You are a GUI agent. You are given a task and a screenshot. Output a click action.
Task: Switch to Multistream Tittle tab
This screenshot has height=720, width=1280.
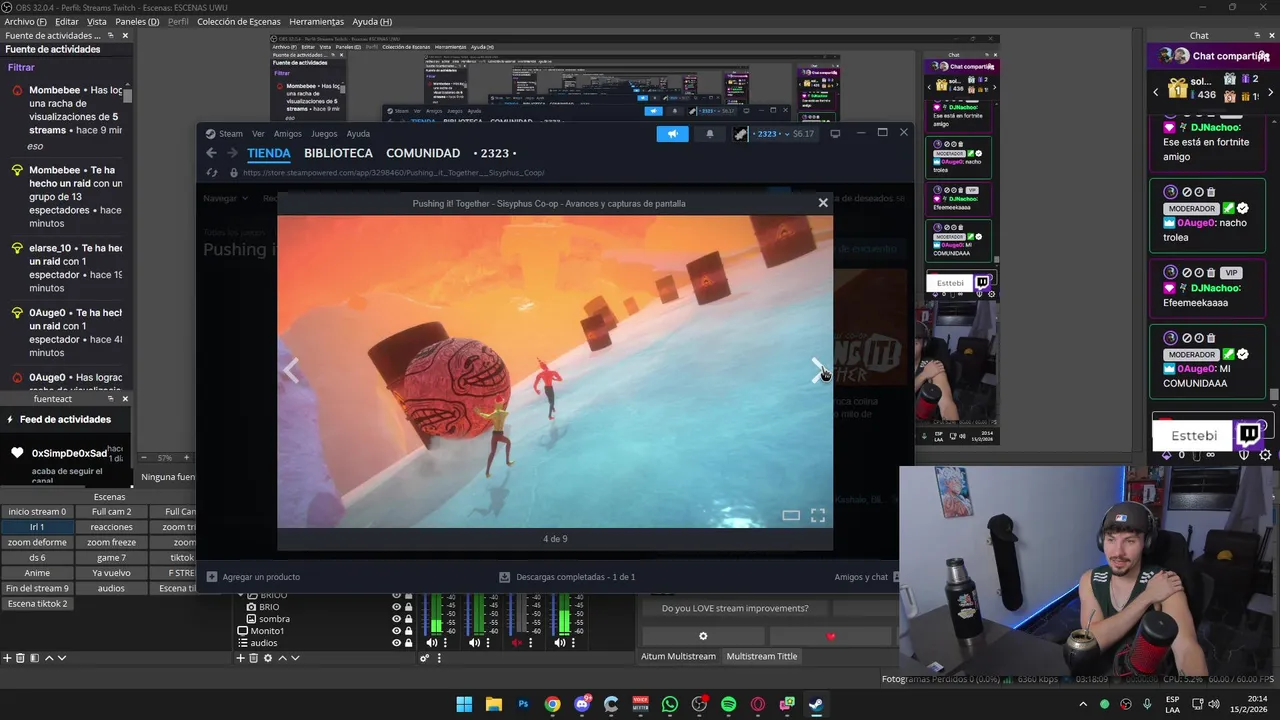point(762,656)
